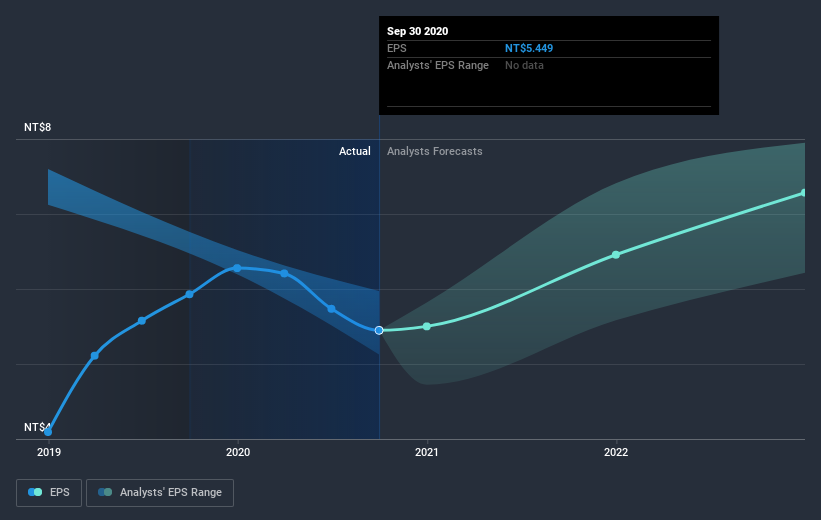821x520 pixels.
Task: Click the 2019 x-axis label
Action: coord(48,452)
